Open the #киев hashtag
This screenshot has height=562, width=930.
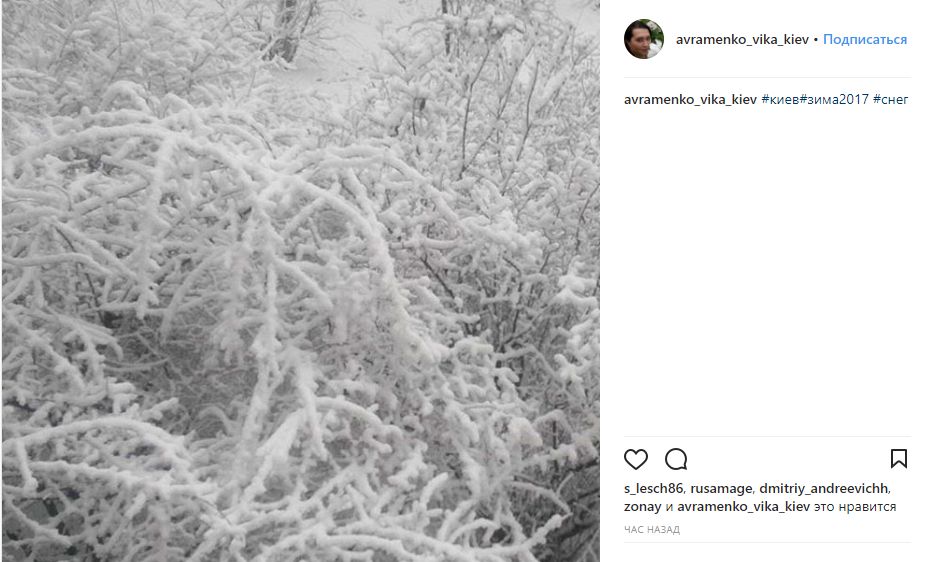[780, 99]
